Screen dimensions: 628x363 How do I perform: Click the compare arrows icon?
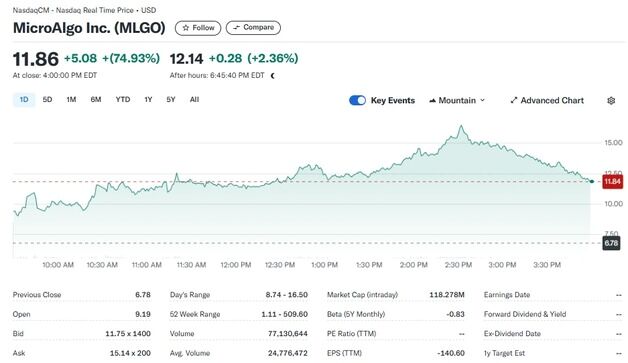[x=236, y=28]
